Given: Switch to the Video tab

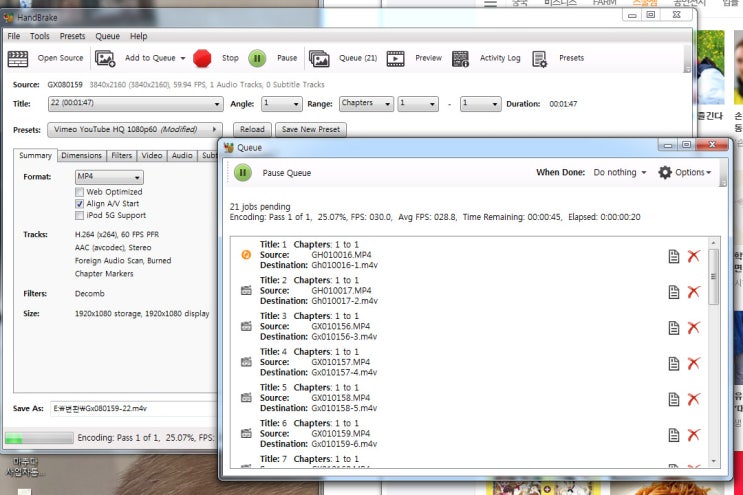Looking at the screenshot, I should pyautogui.click(x=152, y=156).
